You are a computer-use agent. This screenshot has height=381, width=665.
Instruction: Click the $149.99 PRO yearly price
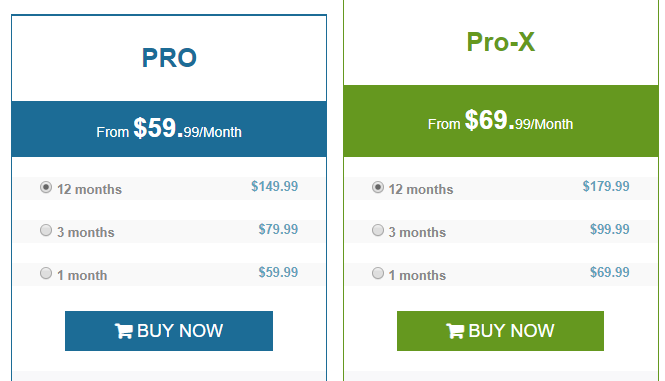pyautogui.click(x=274, y=186)
